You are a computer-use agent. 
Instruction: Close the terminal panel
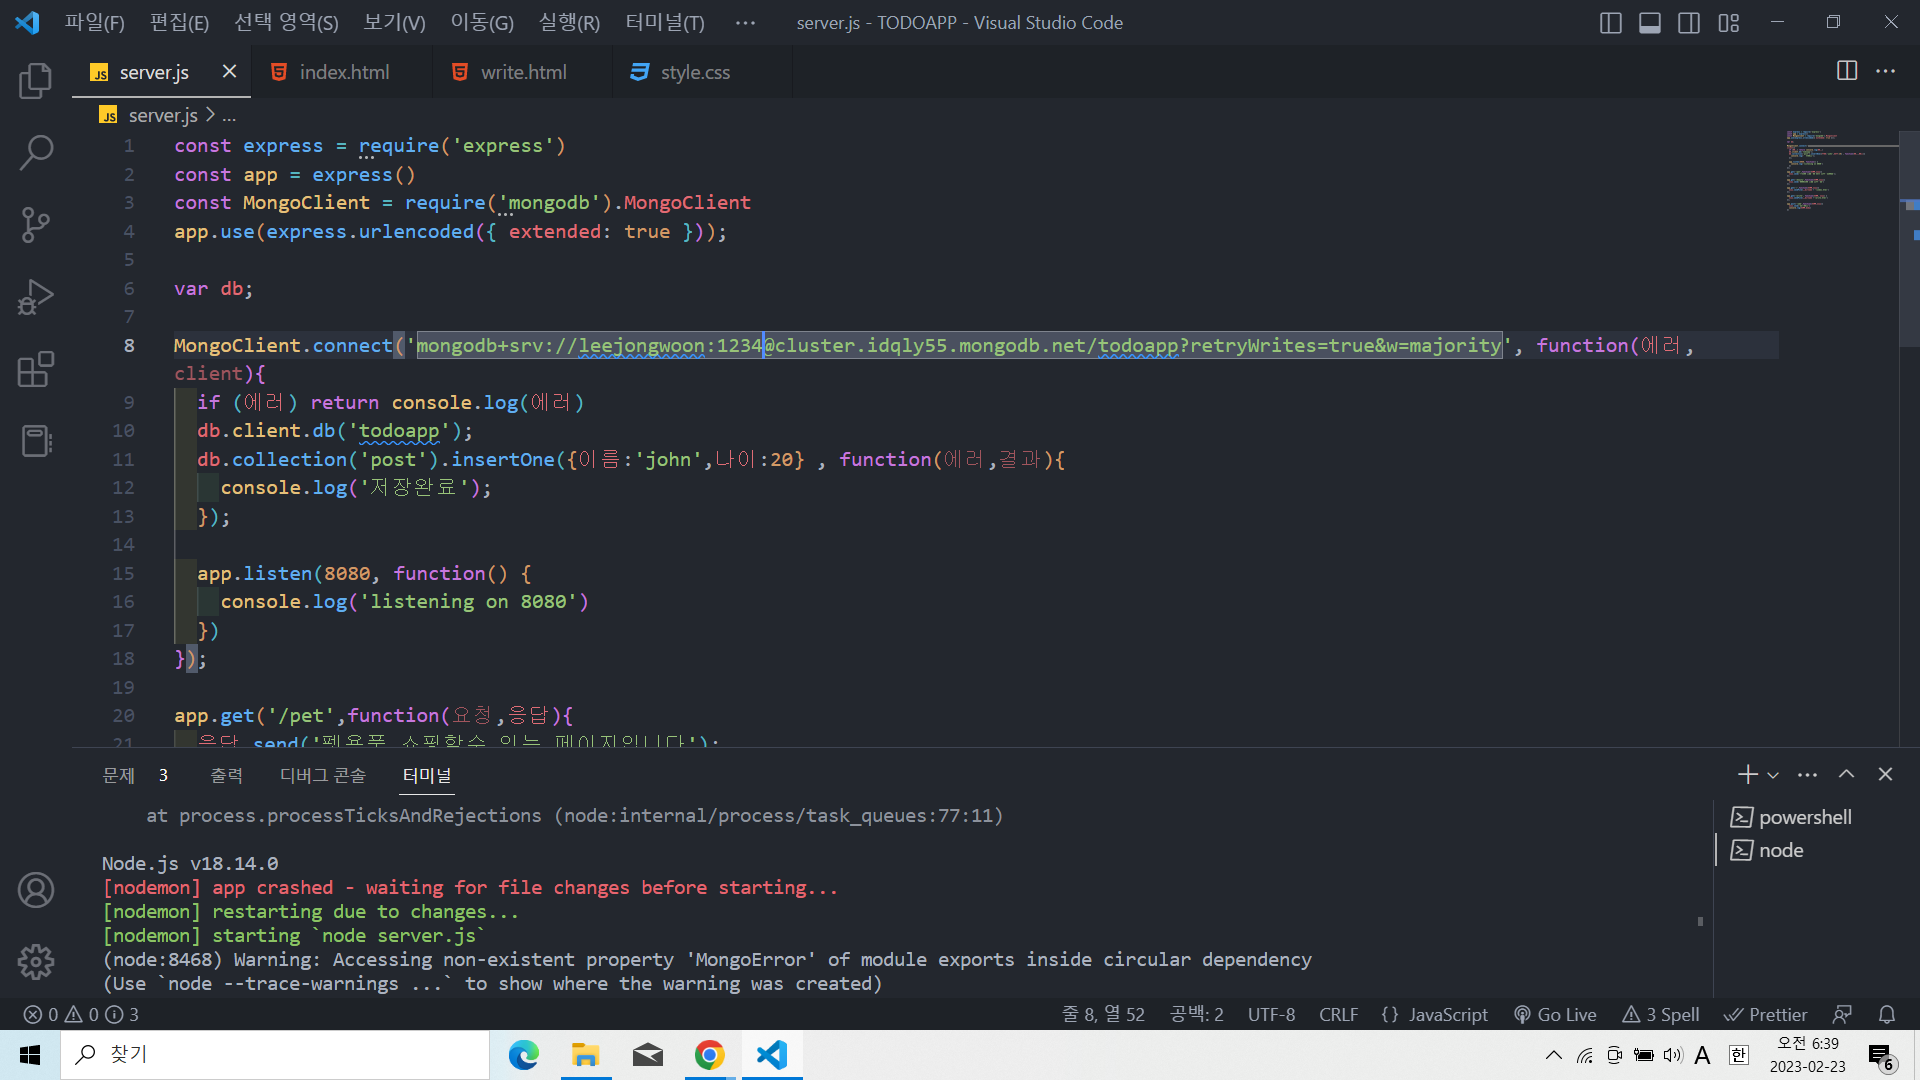[x=1885, y=774]
